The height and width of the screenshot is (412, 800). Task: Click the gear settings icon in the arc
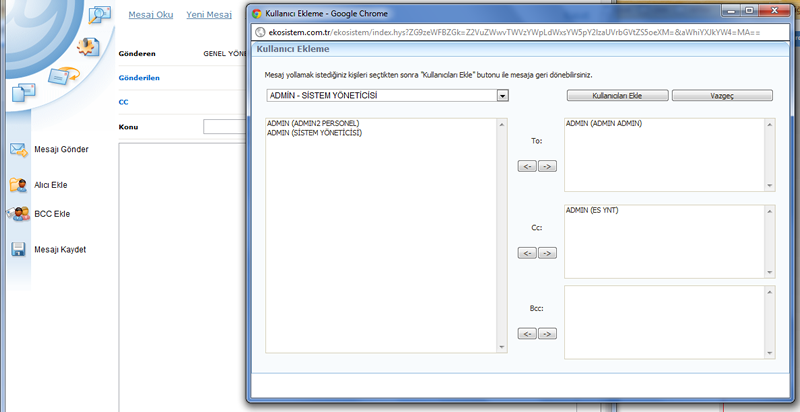[88, 47]
